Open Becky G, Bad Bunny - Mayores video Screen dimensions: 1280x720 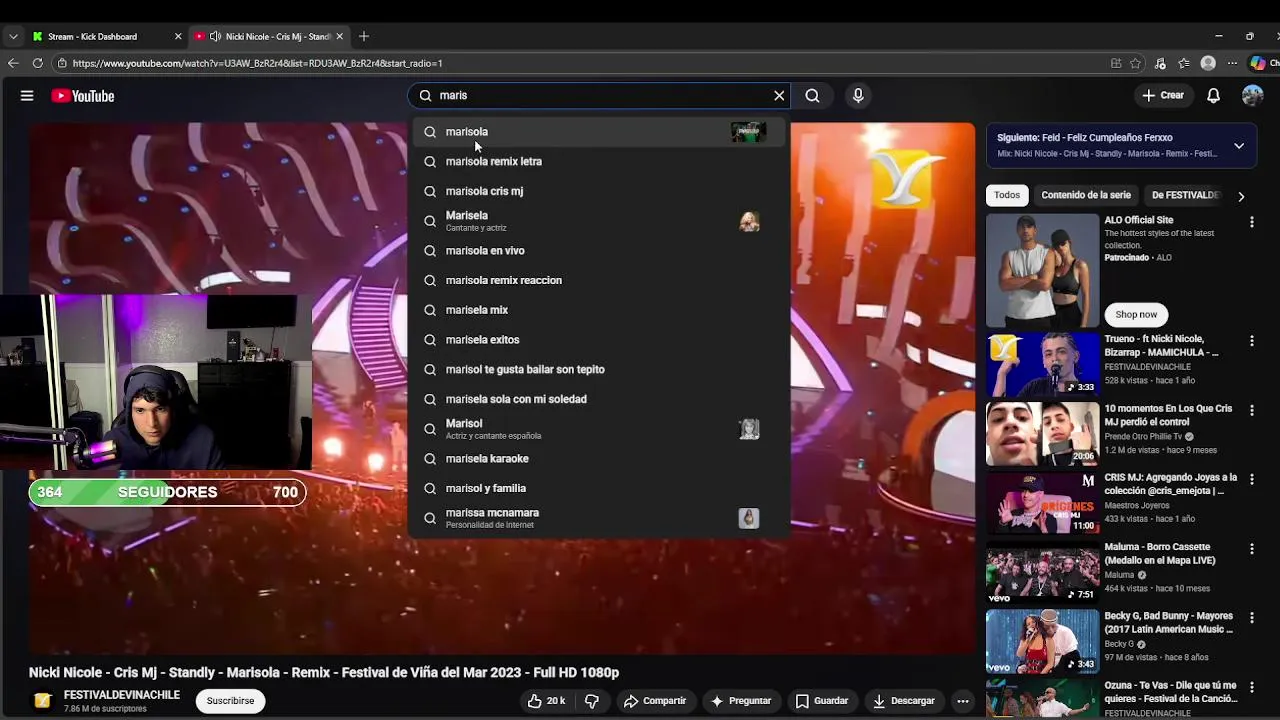(x=1043, y=641)
